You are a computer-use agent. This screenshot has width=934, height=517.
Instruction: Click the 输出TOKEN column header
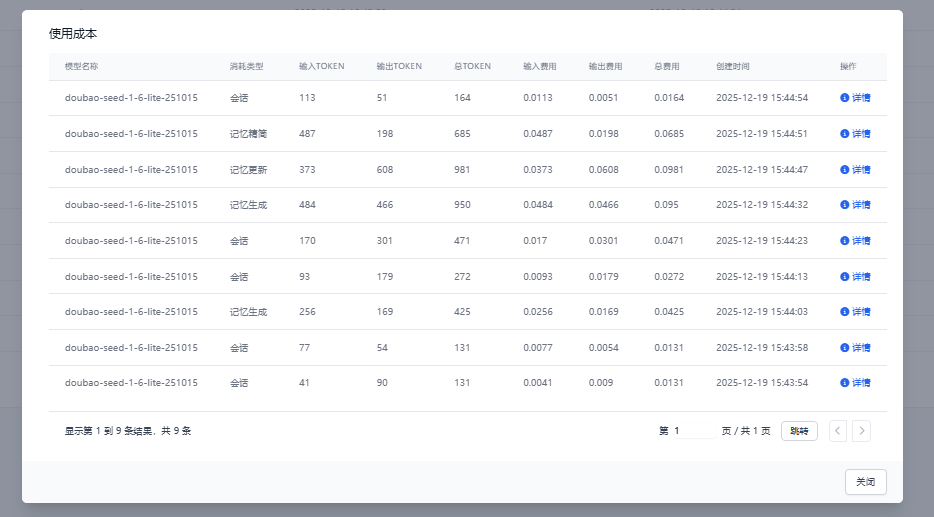pyautogui.click(x=399, y=66)
